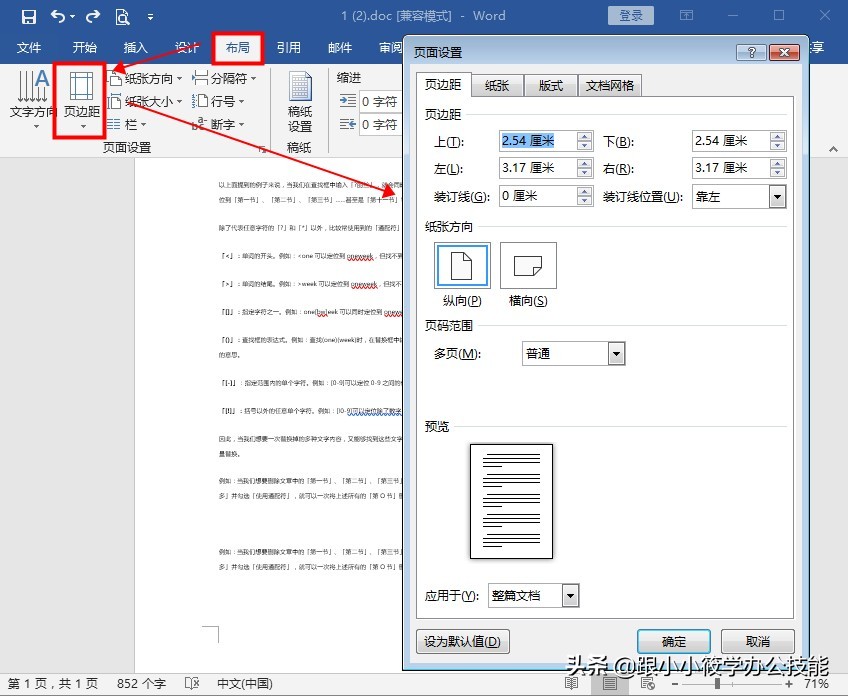Image resolution: width=848 pixels, height=696 pixels.
Task: Click the 左 left margin field
Action: pos(538,168)
